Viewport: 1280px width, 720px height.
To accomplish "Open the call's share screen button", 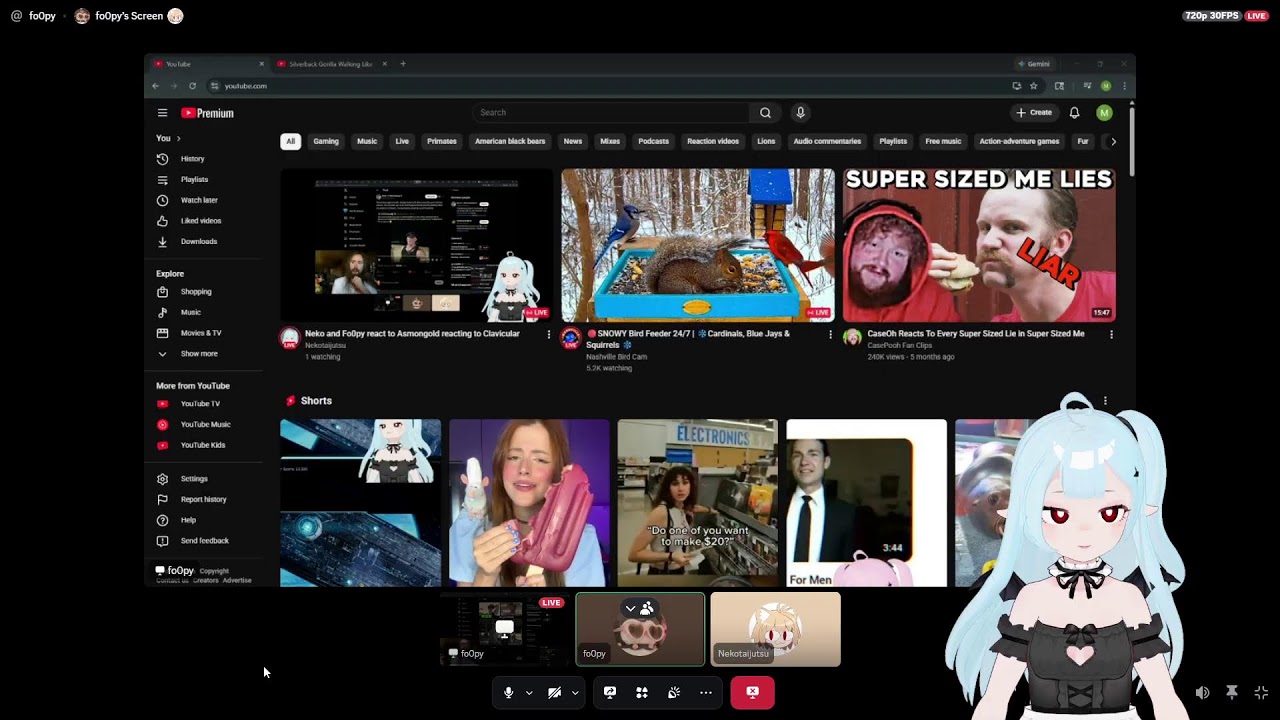I will pyautogui.click(x=610, y=692).
